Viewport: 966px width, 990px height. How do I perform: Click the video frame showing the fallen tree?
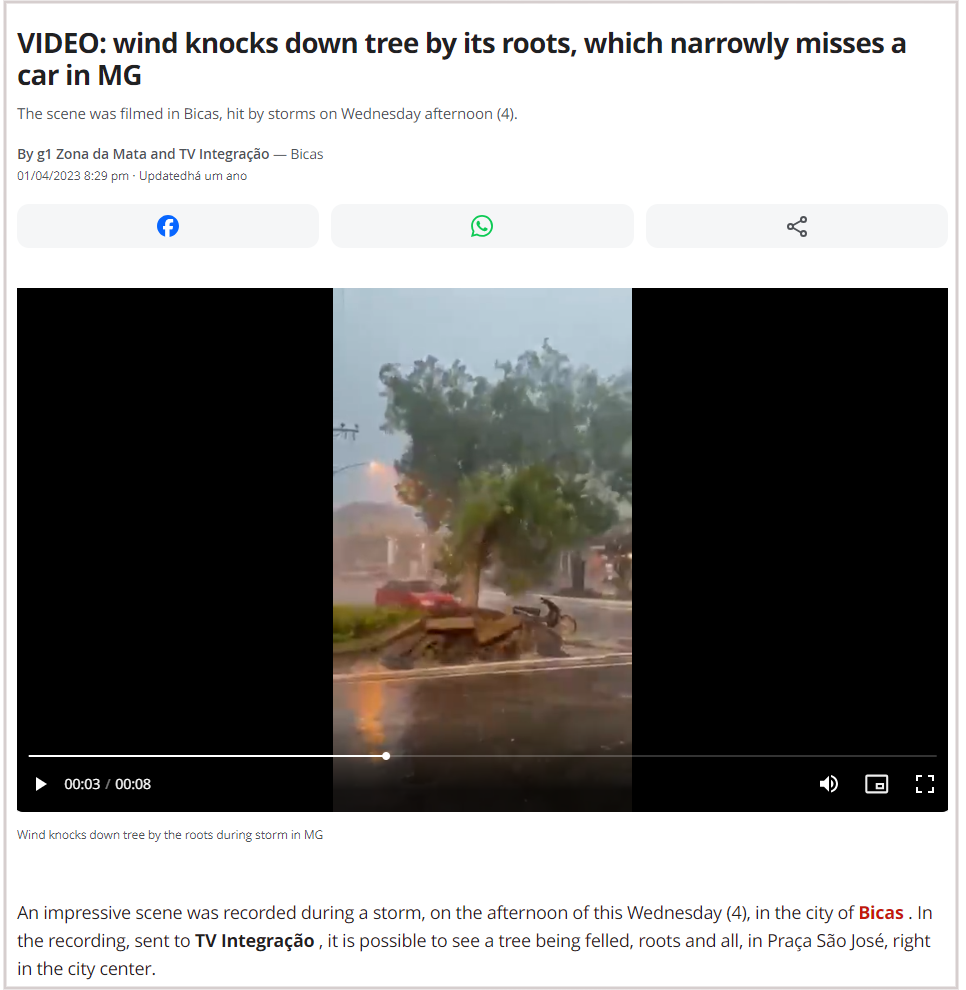point(482,518)
